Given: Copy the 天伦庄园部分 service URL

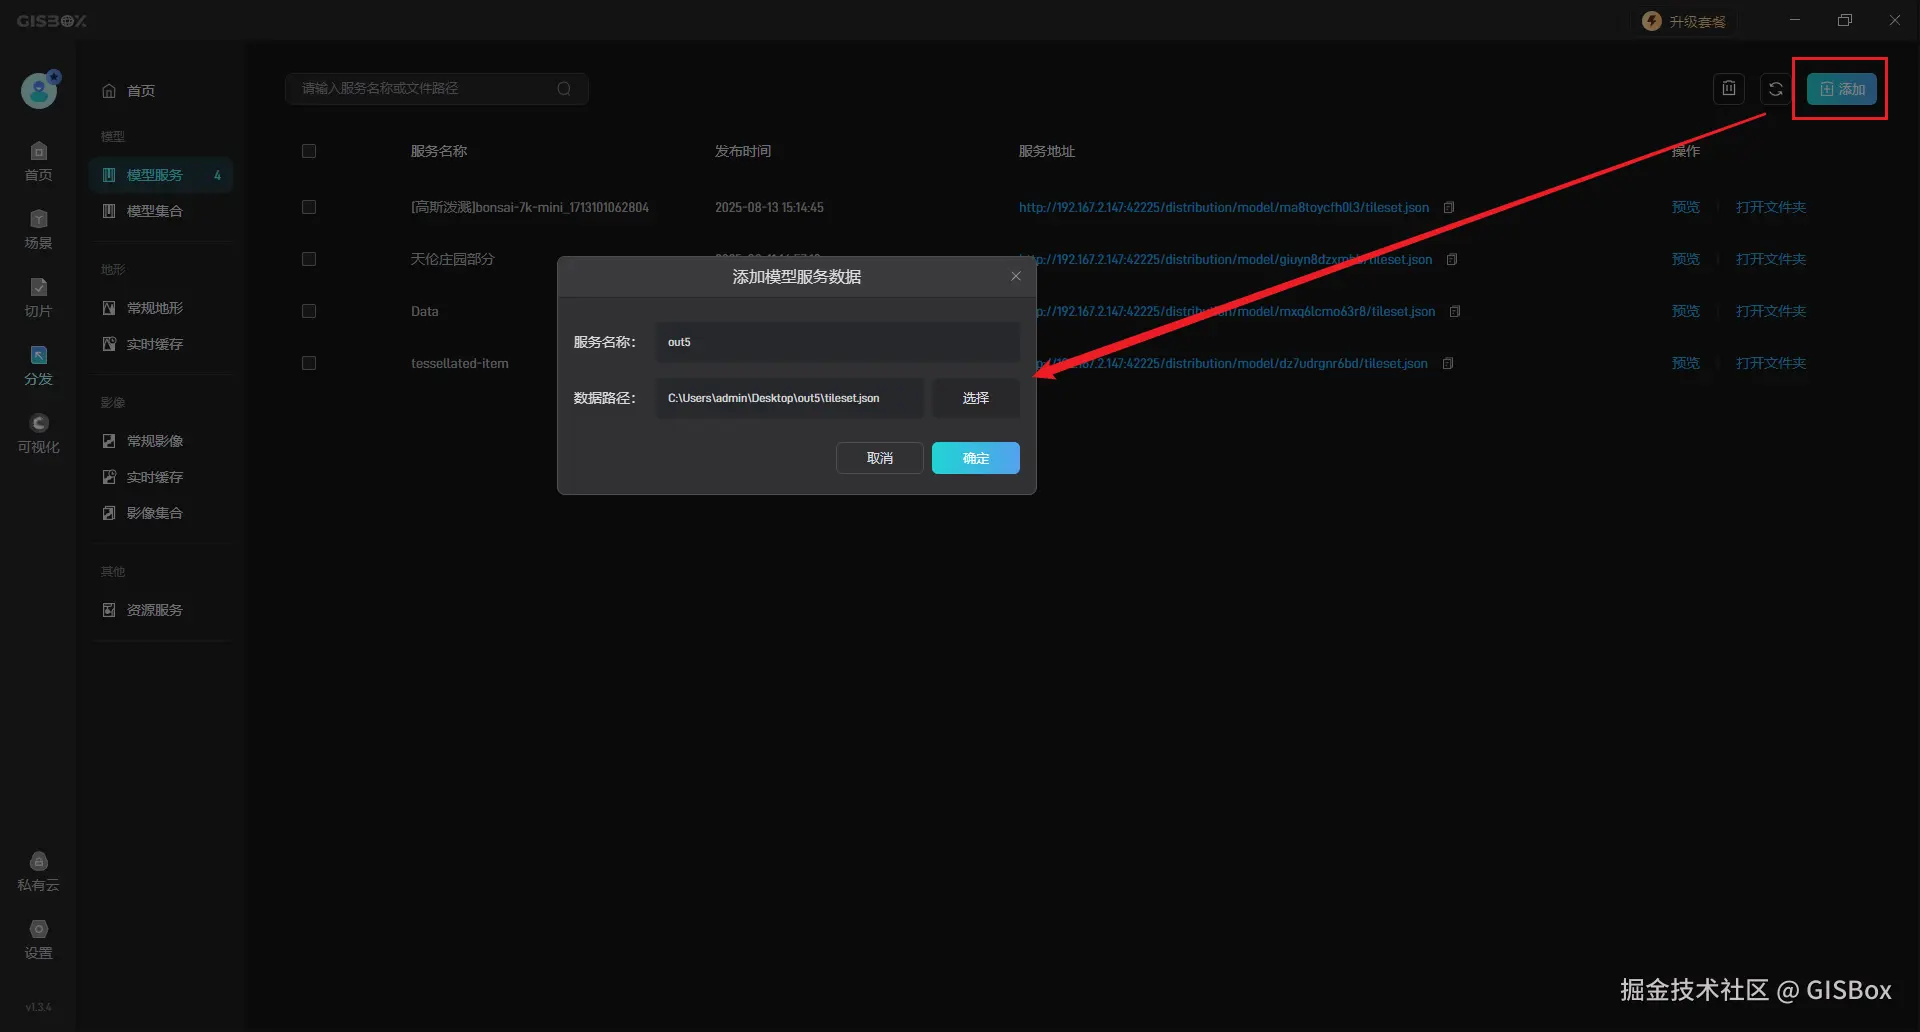Looking at the screenshot, I should 1452,260.
